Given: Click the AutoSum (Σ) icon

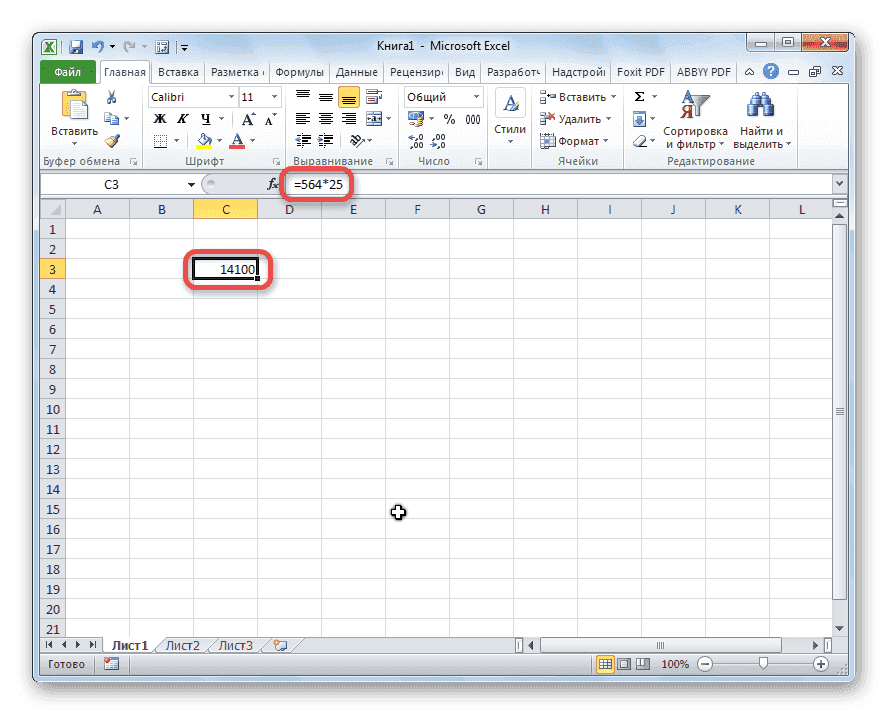Looking at the screenshot, I should click(640, 96).
